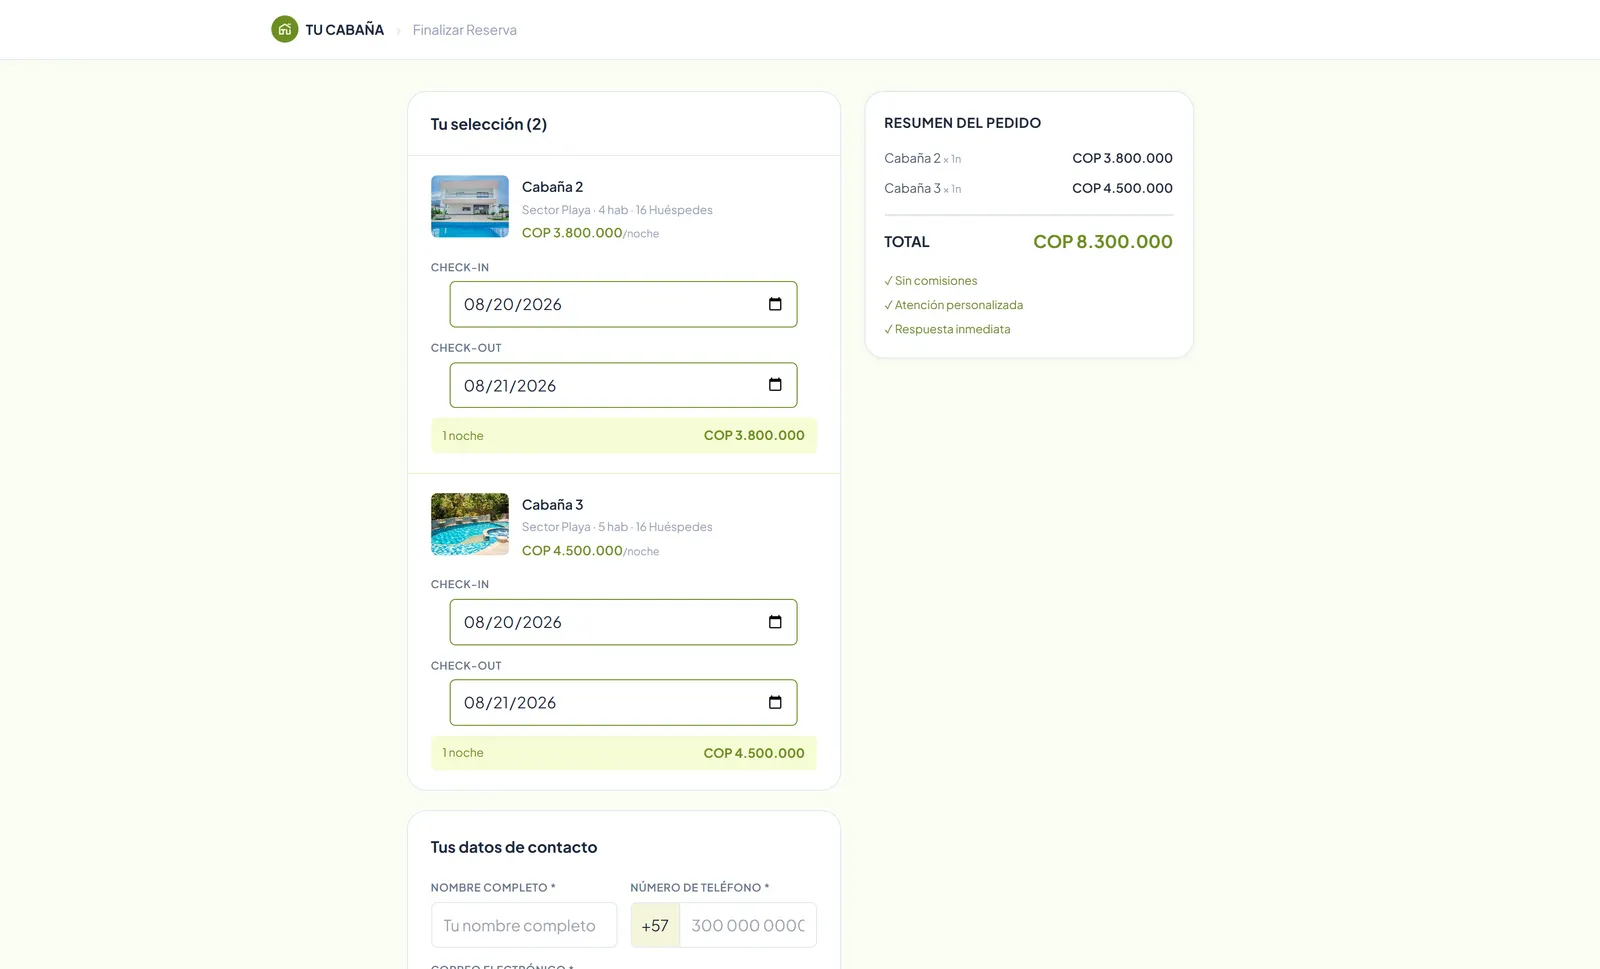This screenshot has height=969, width=1600.
Task: Select the Cabaña 2 check-in date field
Action: 623,304
